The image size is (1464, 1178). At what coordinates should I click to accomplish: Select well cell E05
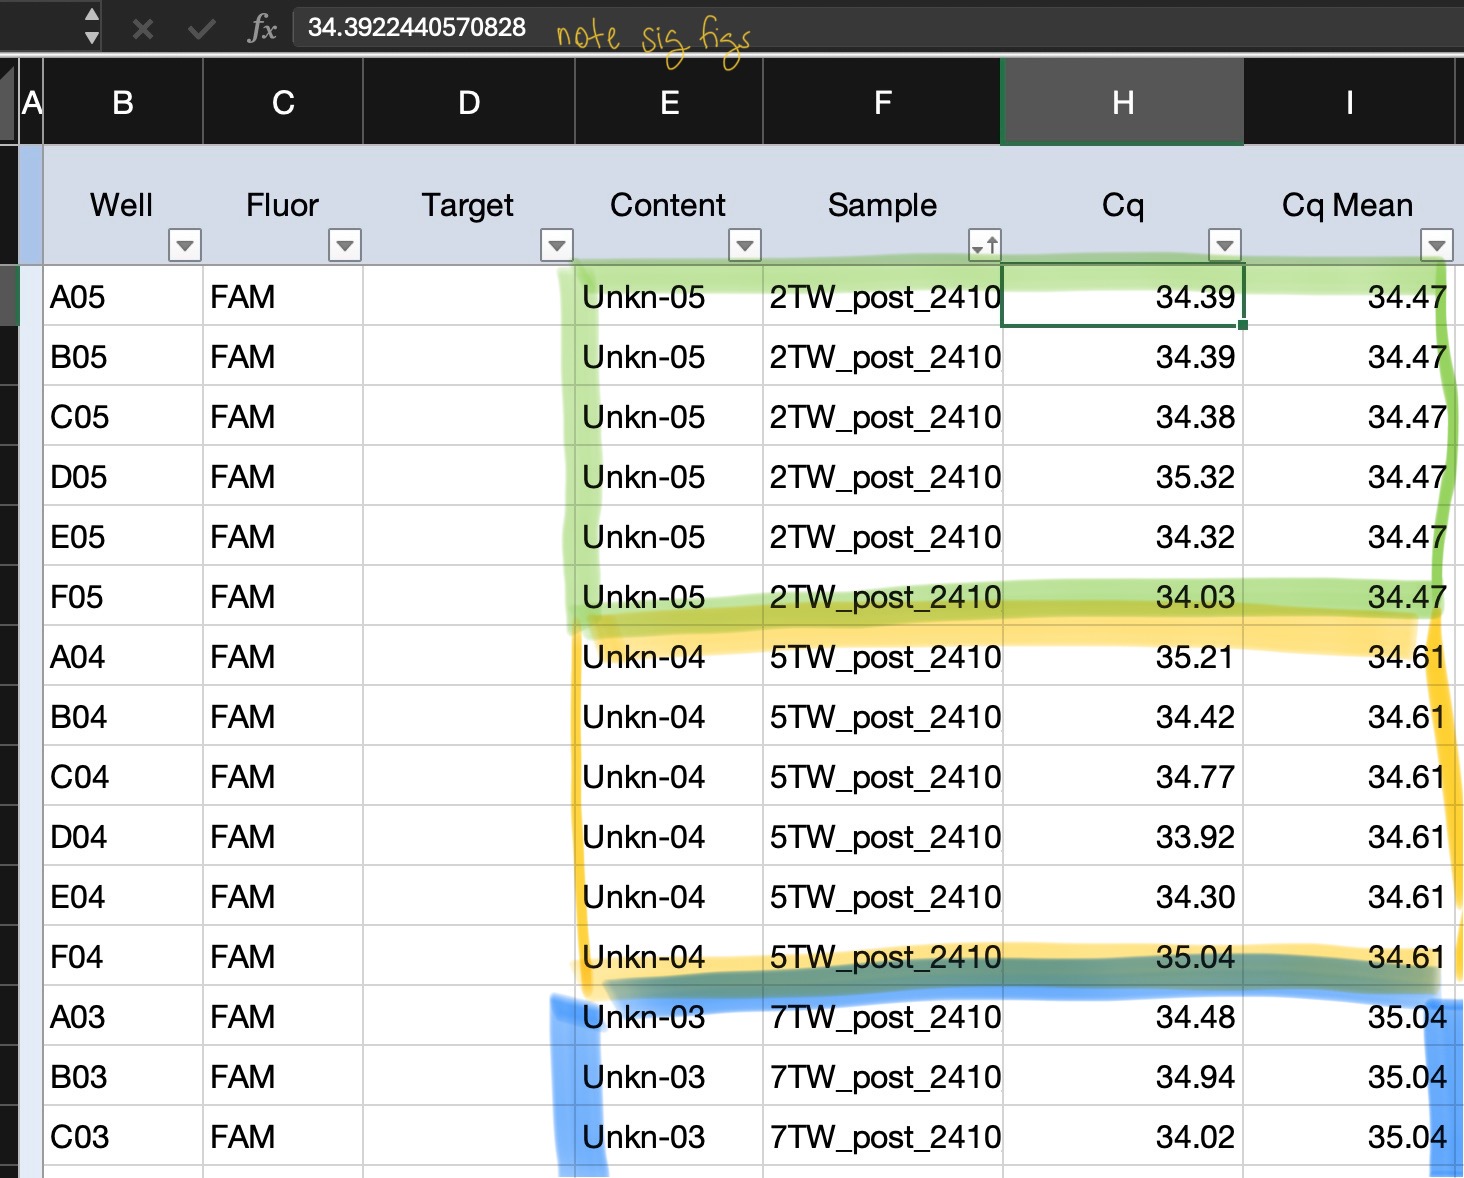click(x=123, y=536)
